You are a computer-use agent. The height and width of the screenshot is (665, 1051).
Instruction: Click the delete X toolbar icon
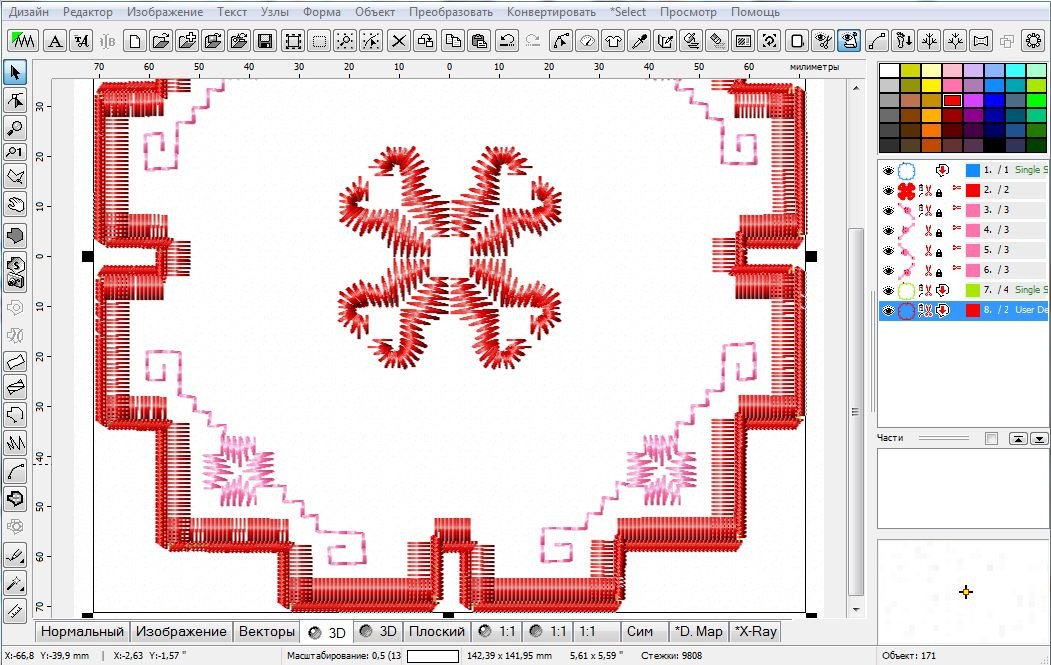coord(399,41)
